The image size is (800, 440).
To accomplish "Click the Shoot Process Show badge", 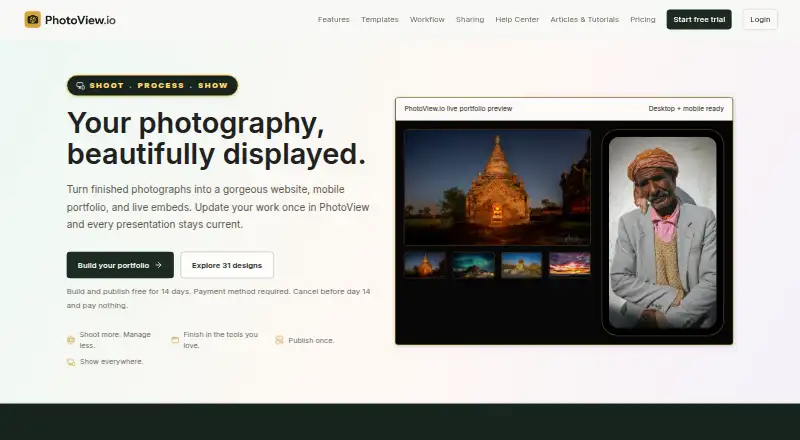I will 152,85.
